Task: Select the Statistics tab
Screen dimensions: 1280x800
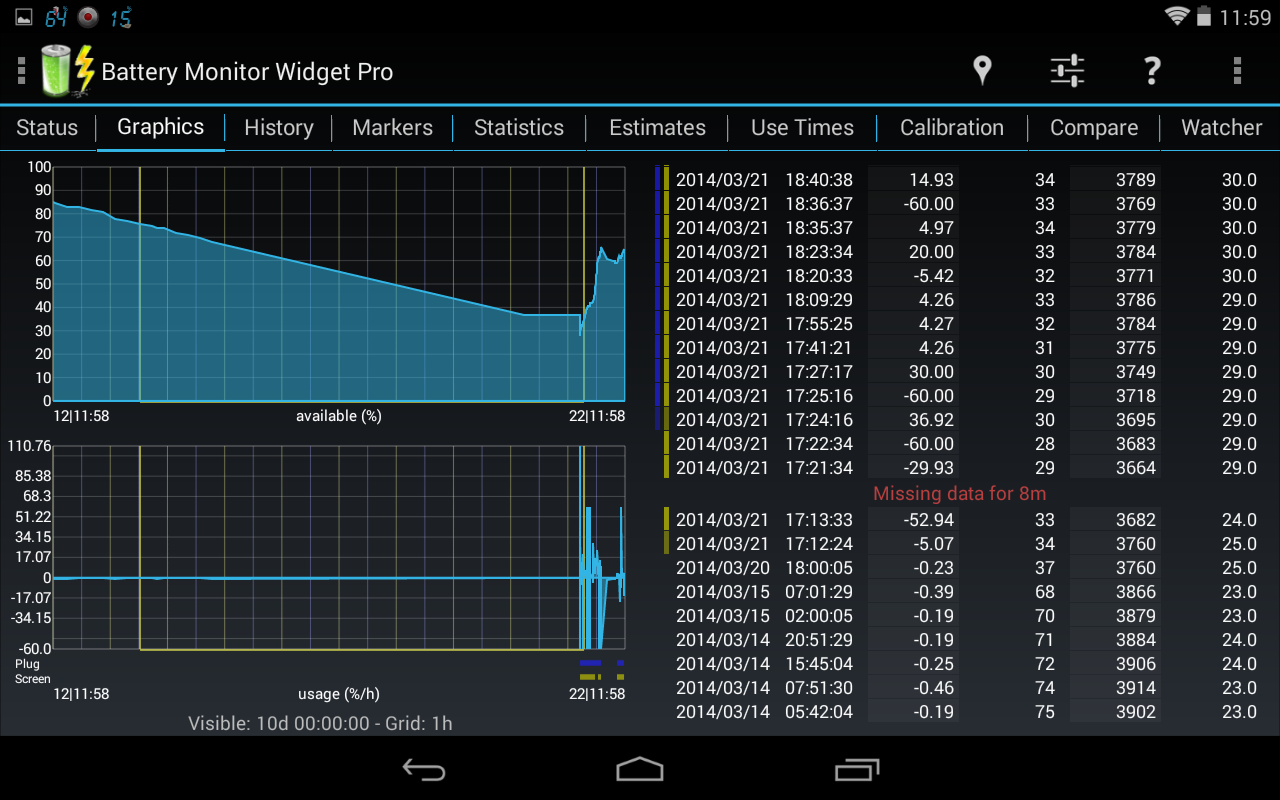Action: pos(519,128)
